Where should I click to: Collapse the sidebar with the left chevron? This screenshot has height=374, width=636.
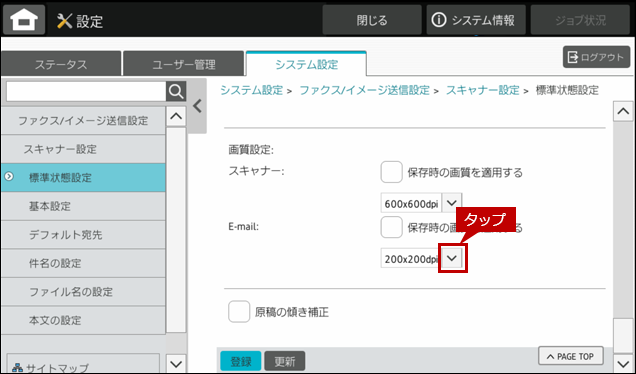pyautogui.click(x=197, y=106)
